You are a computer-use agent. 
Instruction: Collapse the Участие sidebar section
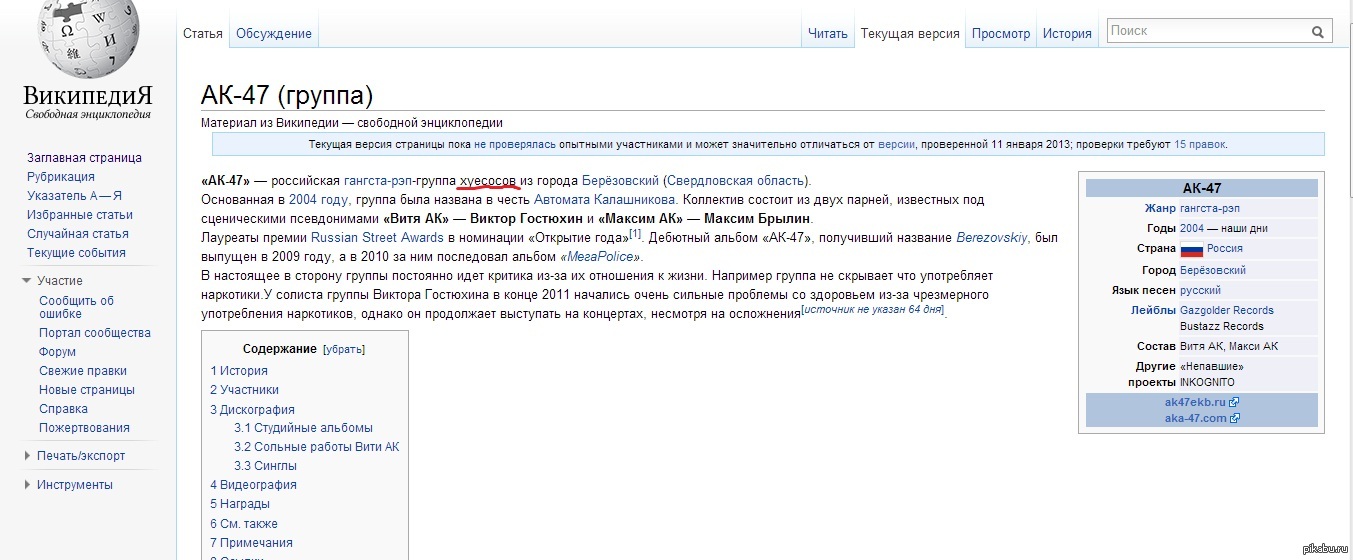click(x=27, y=281)
